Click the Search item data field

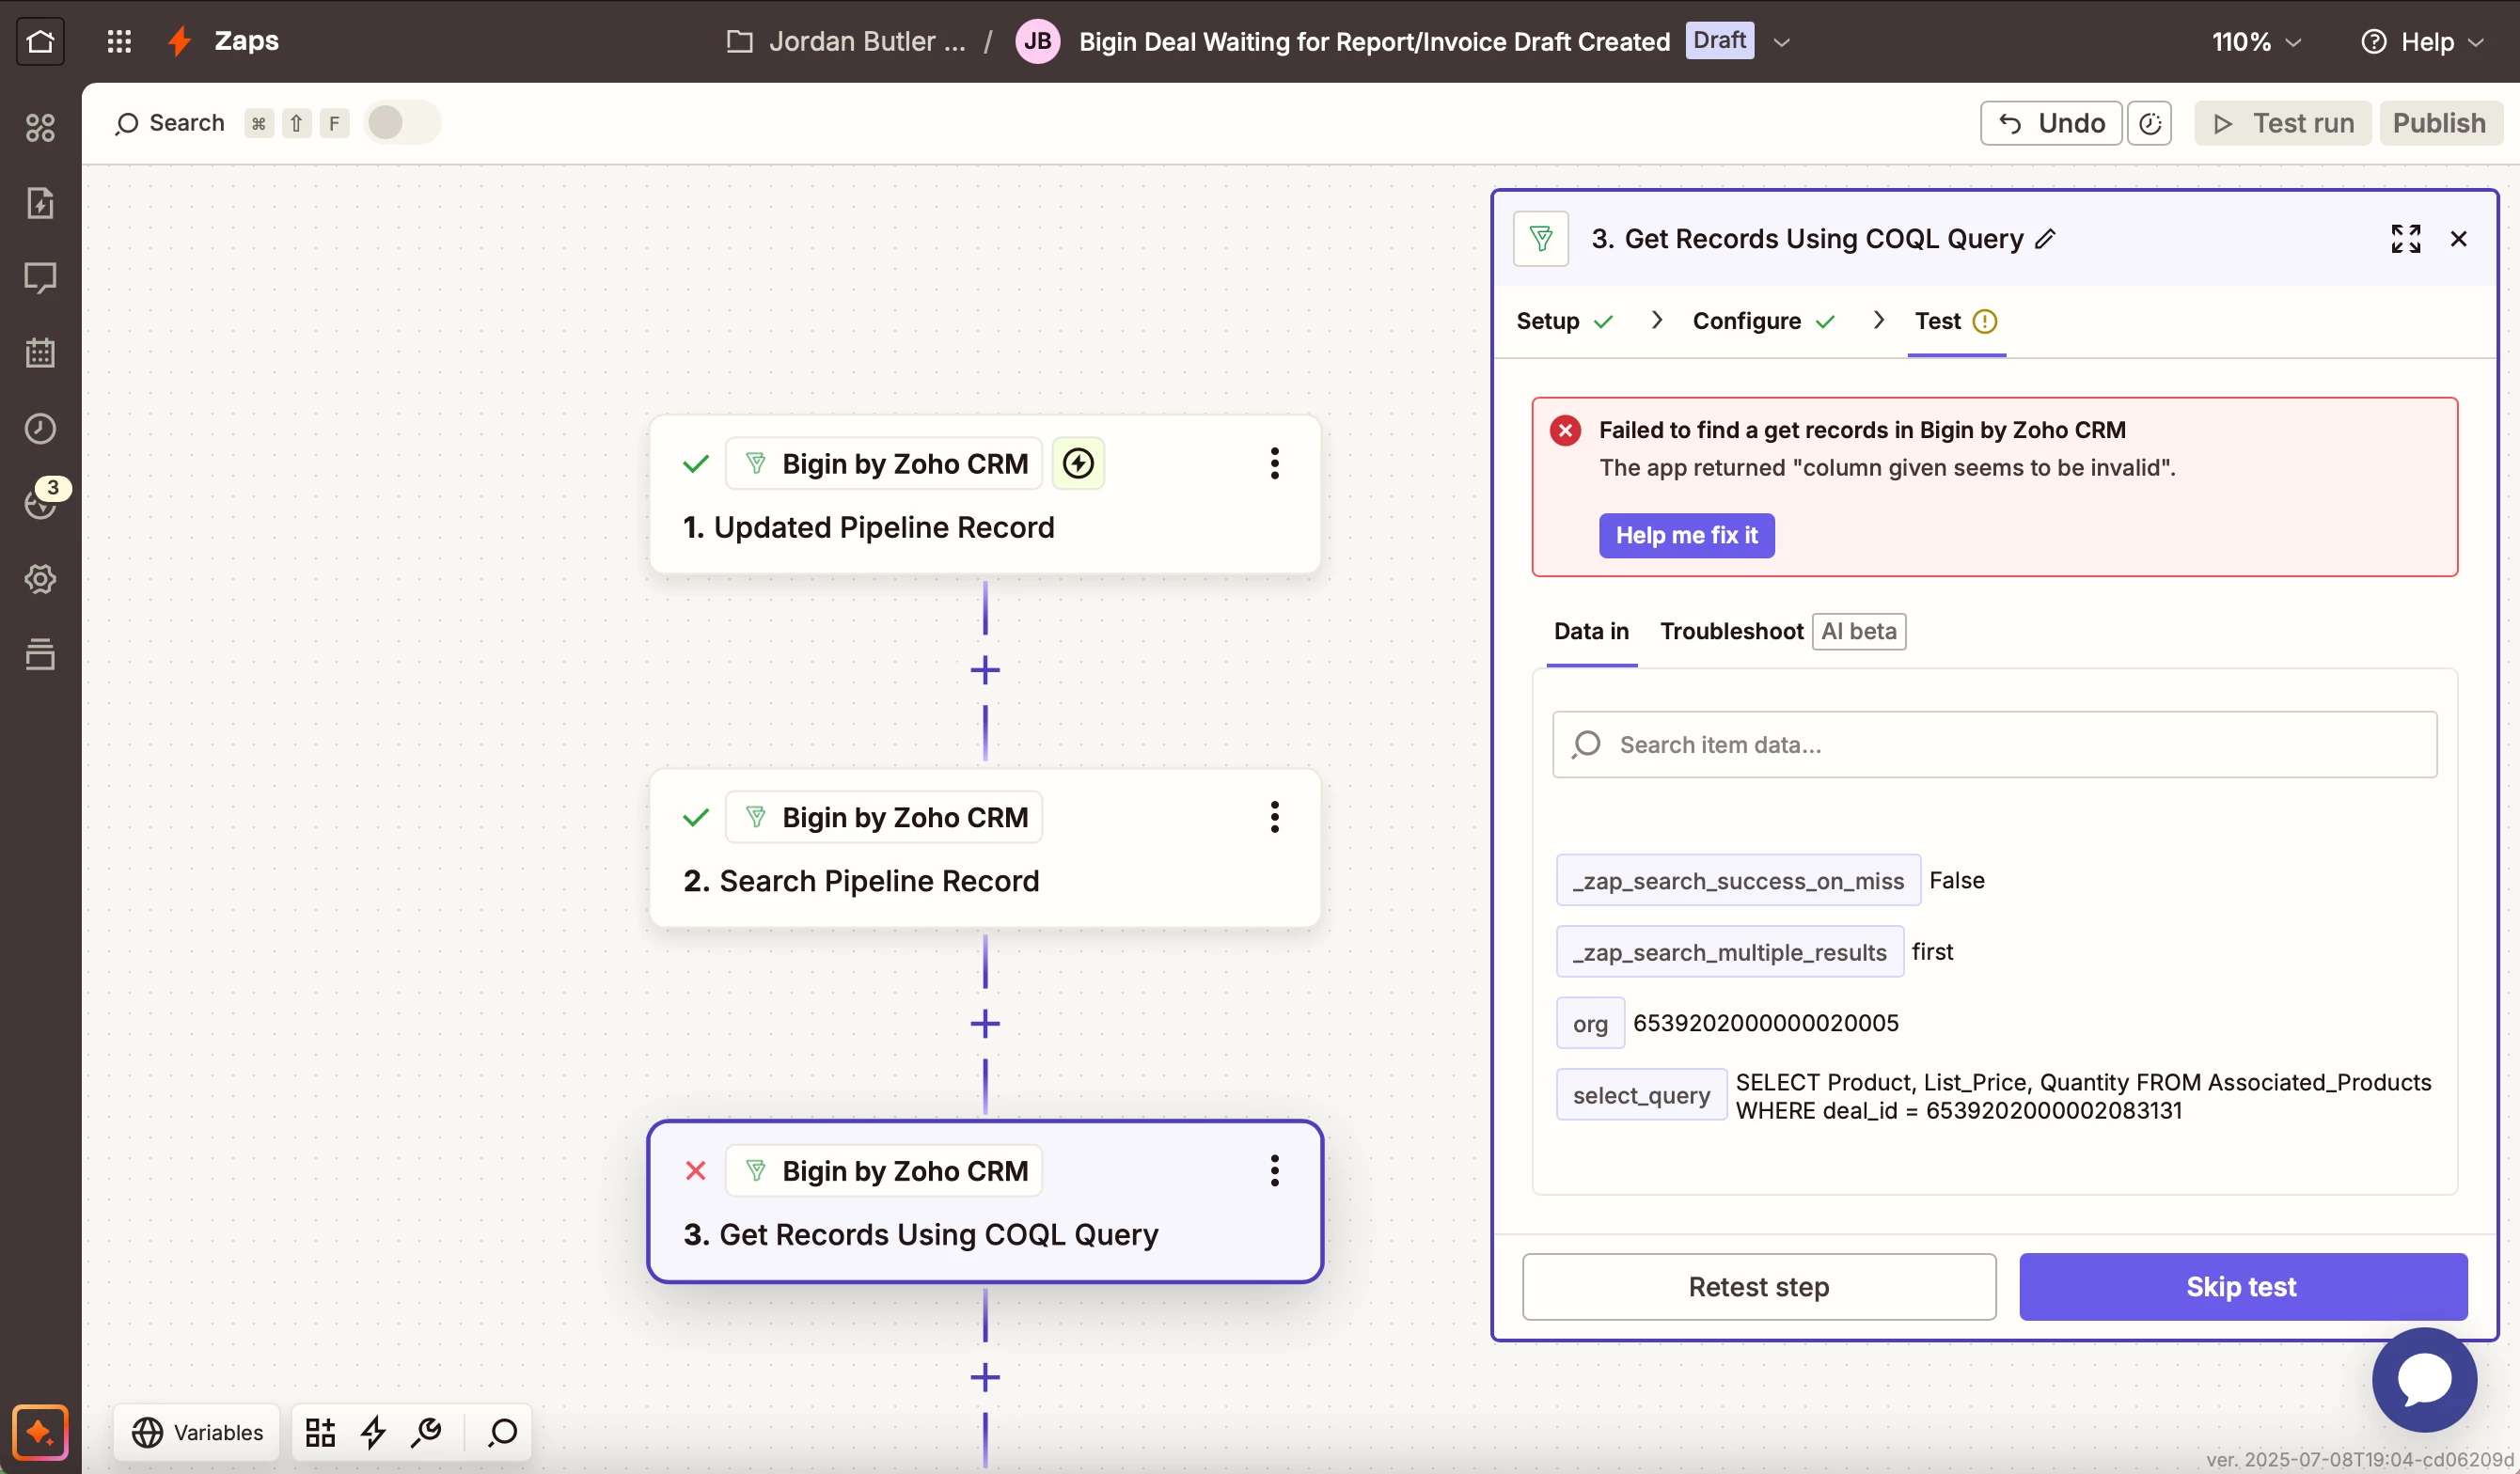pos(1994,745)
